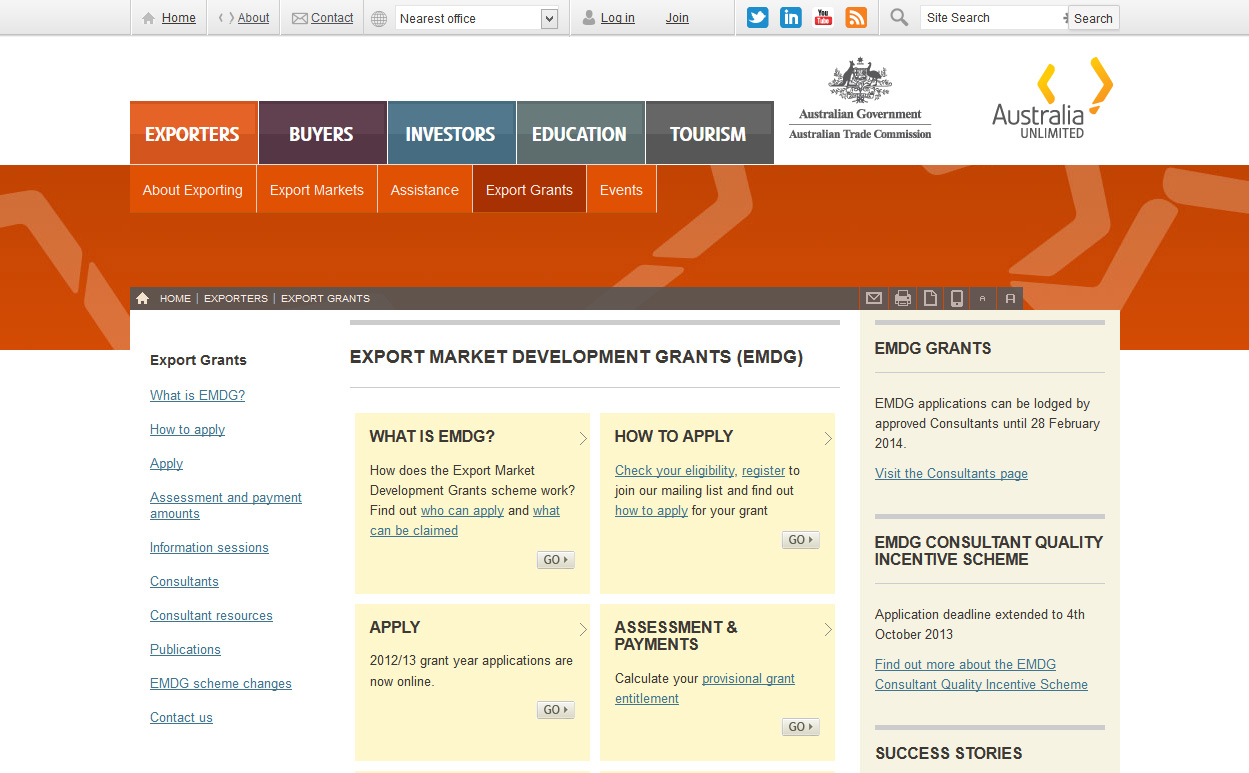Open the LinkedIn social icon
This screenshot has height=773, width=1249.
point(791,17)
